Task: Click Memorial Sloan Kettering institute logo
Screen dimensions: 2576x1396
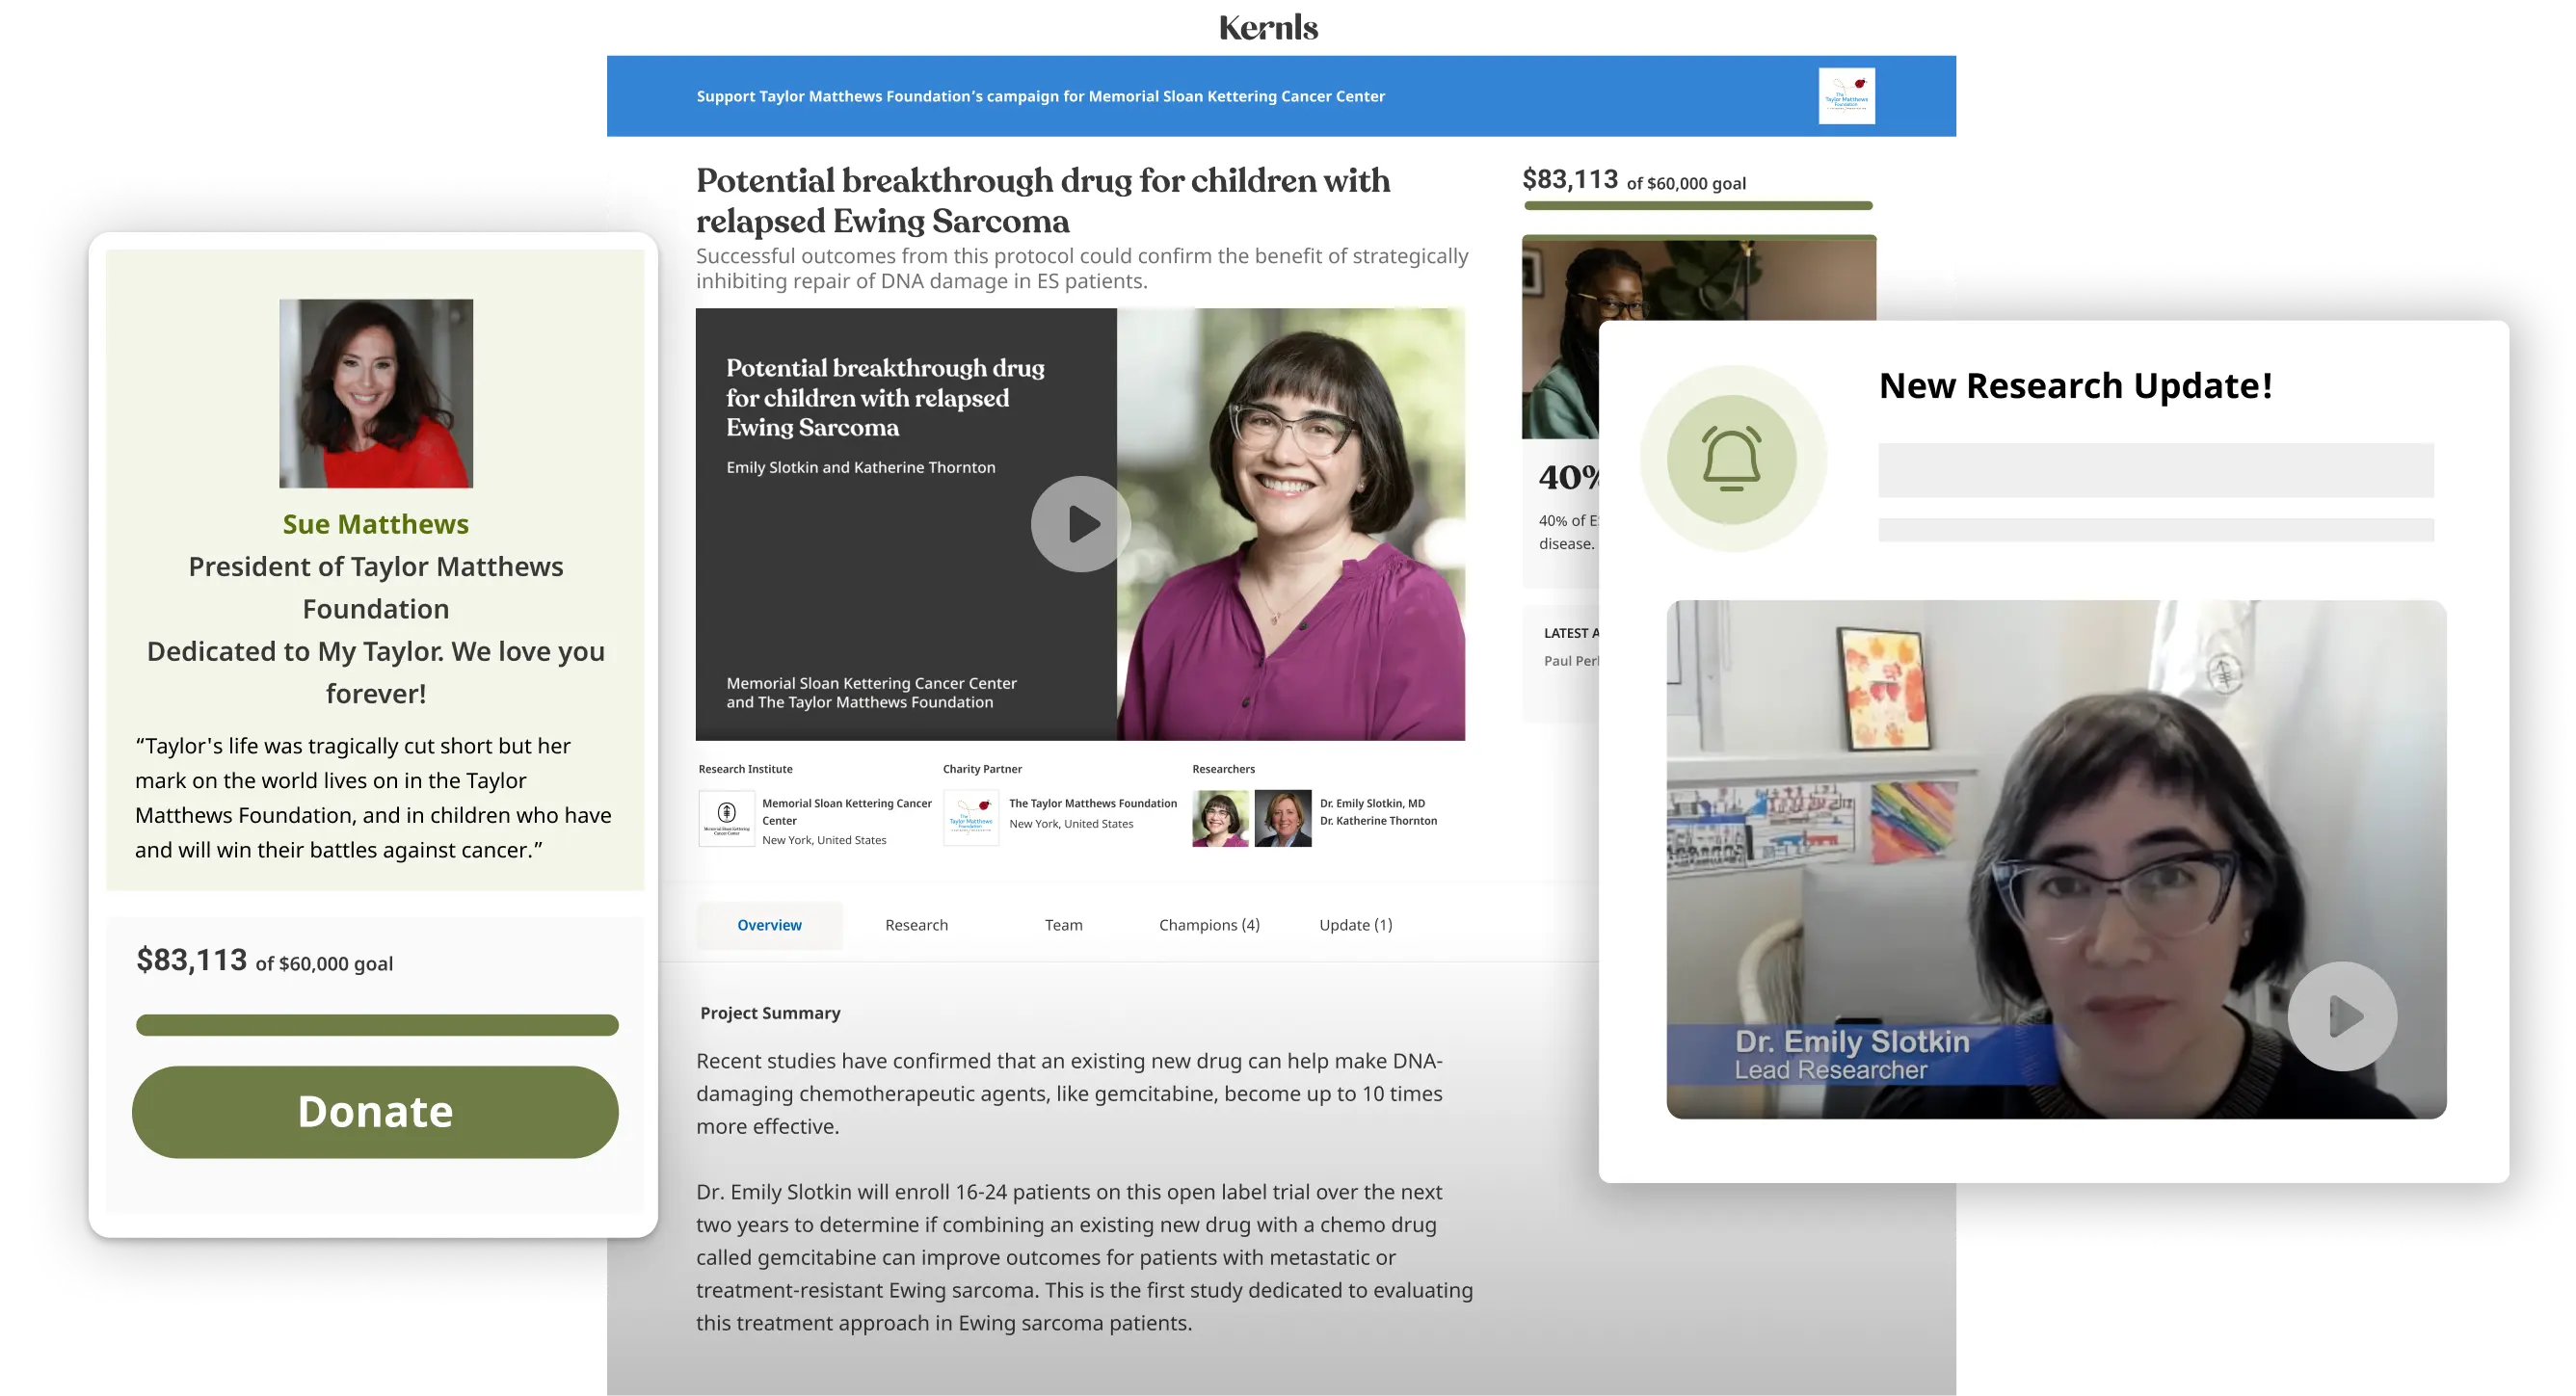Action: 727,818
